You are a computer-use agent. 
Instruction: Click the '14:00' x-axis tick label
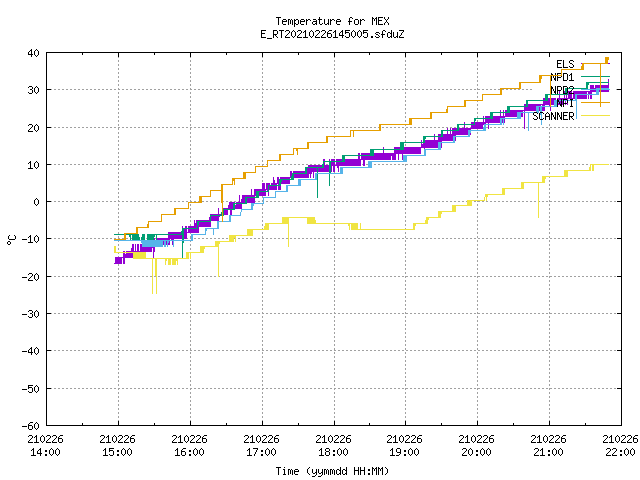coord(45,452)
